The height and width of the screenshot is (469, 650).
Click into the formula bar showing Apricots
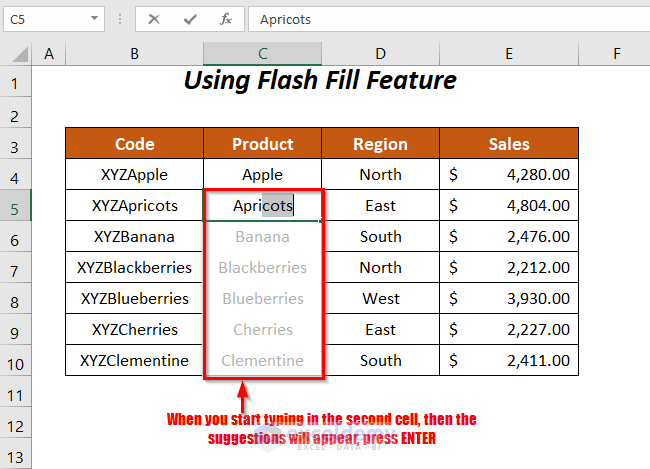[449, 19]
